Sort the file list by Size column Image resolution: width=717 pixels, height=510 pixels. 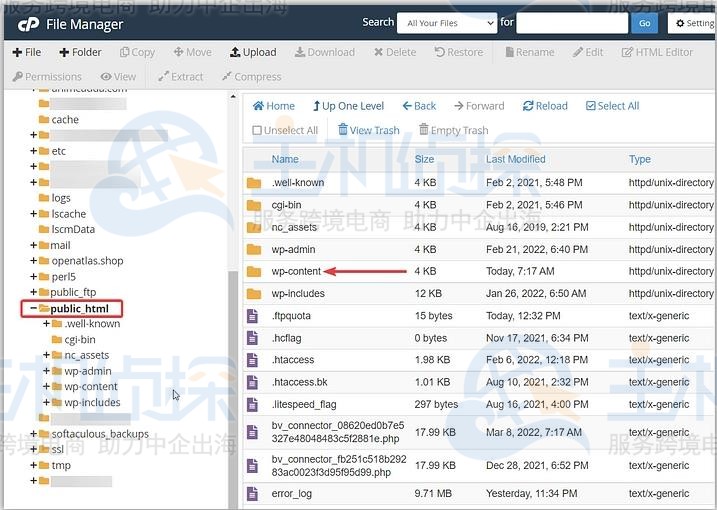click(x=424, y=159)
